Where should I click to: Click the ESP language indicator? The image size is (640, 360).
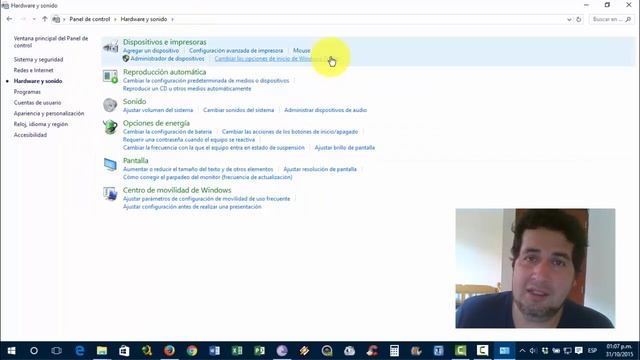tap(592, 351)
